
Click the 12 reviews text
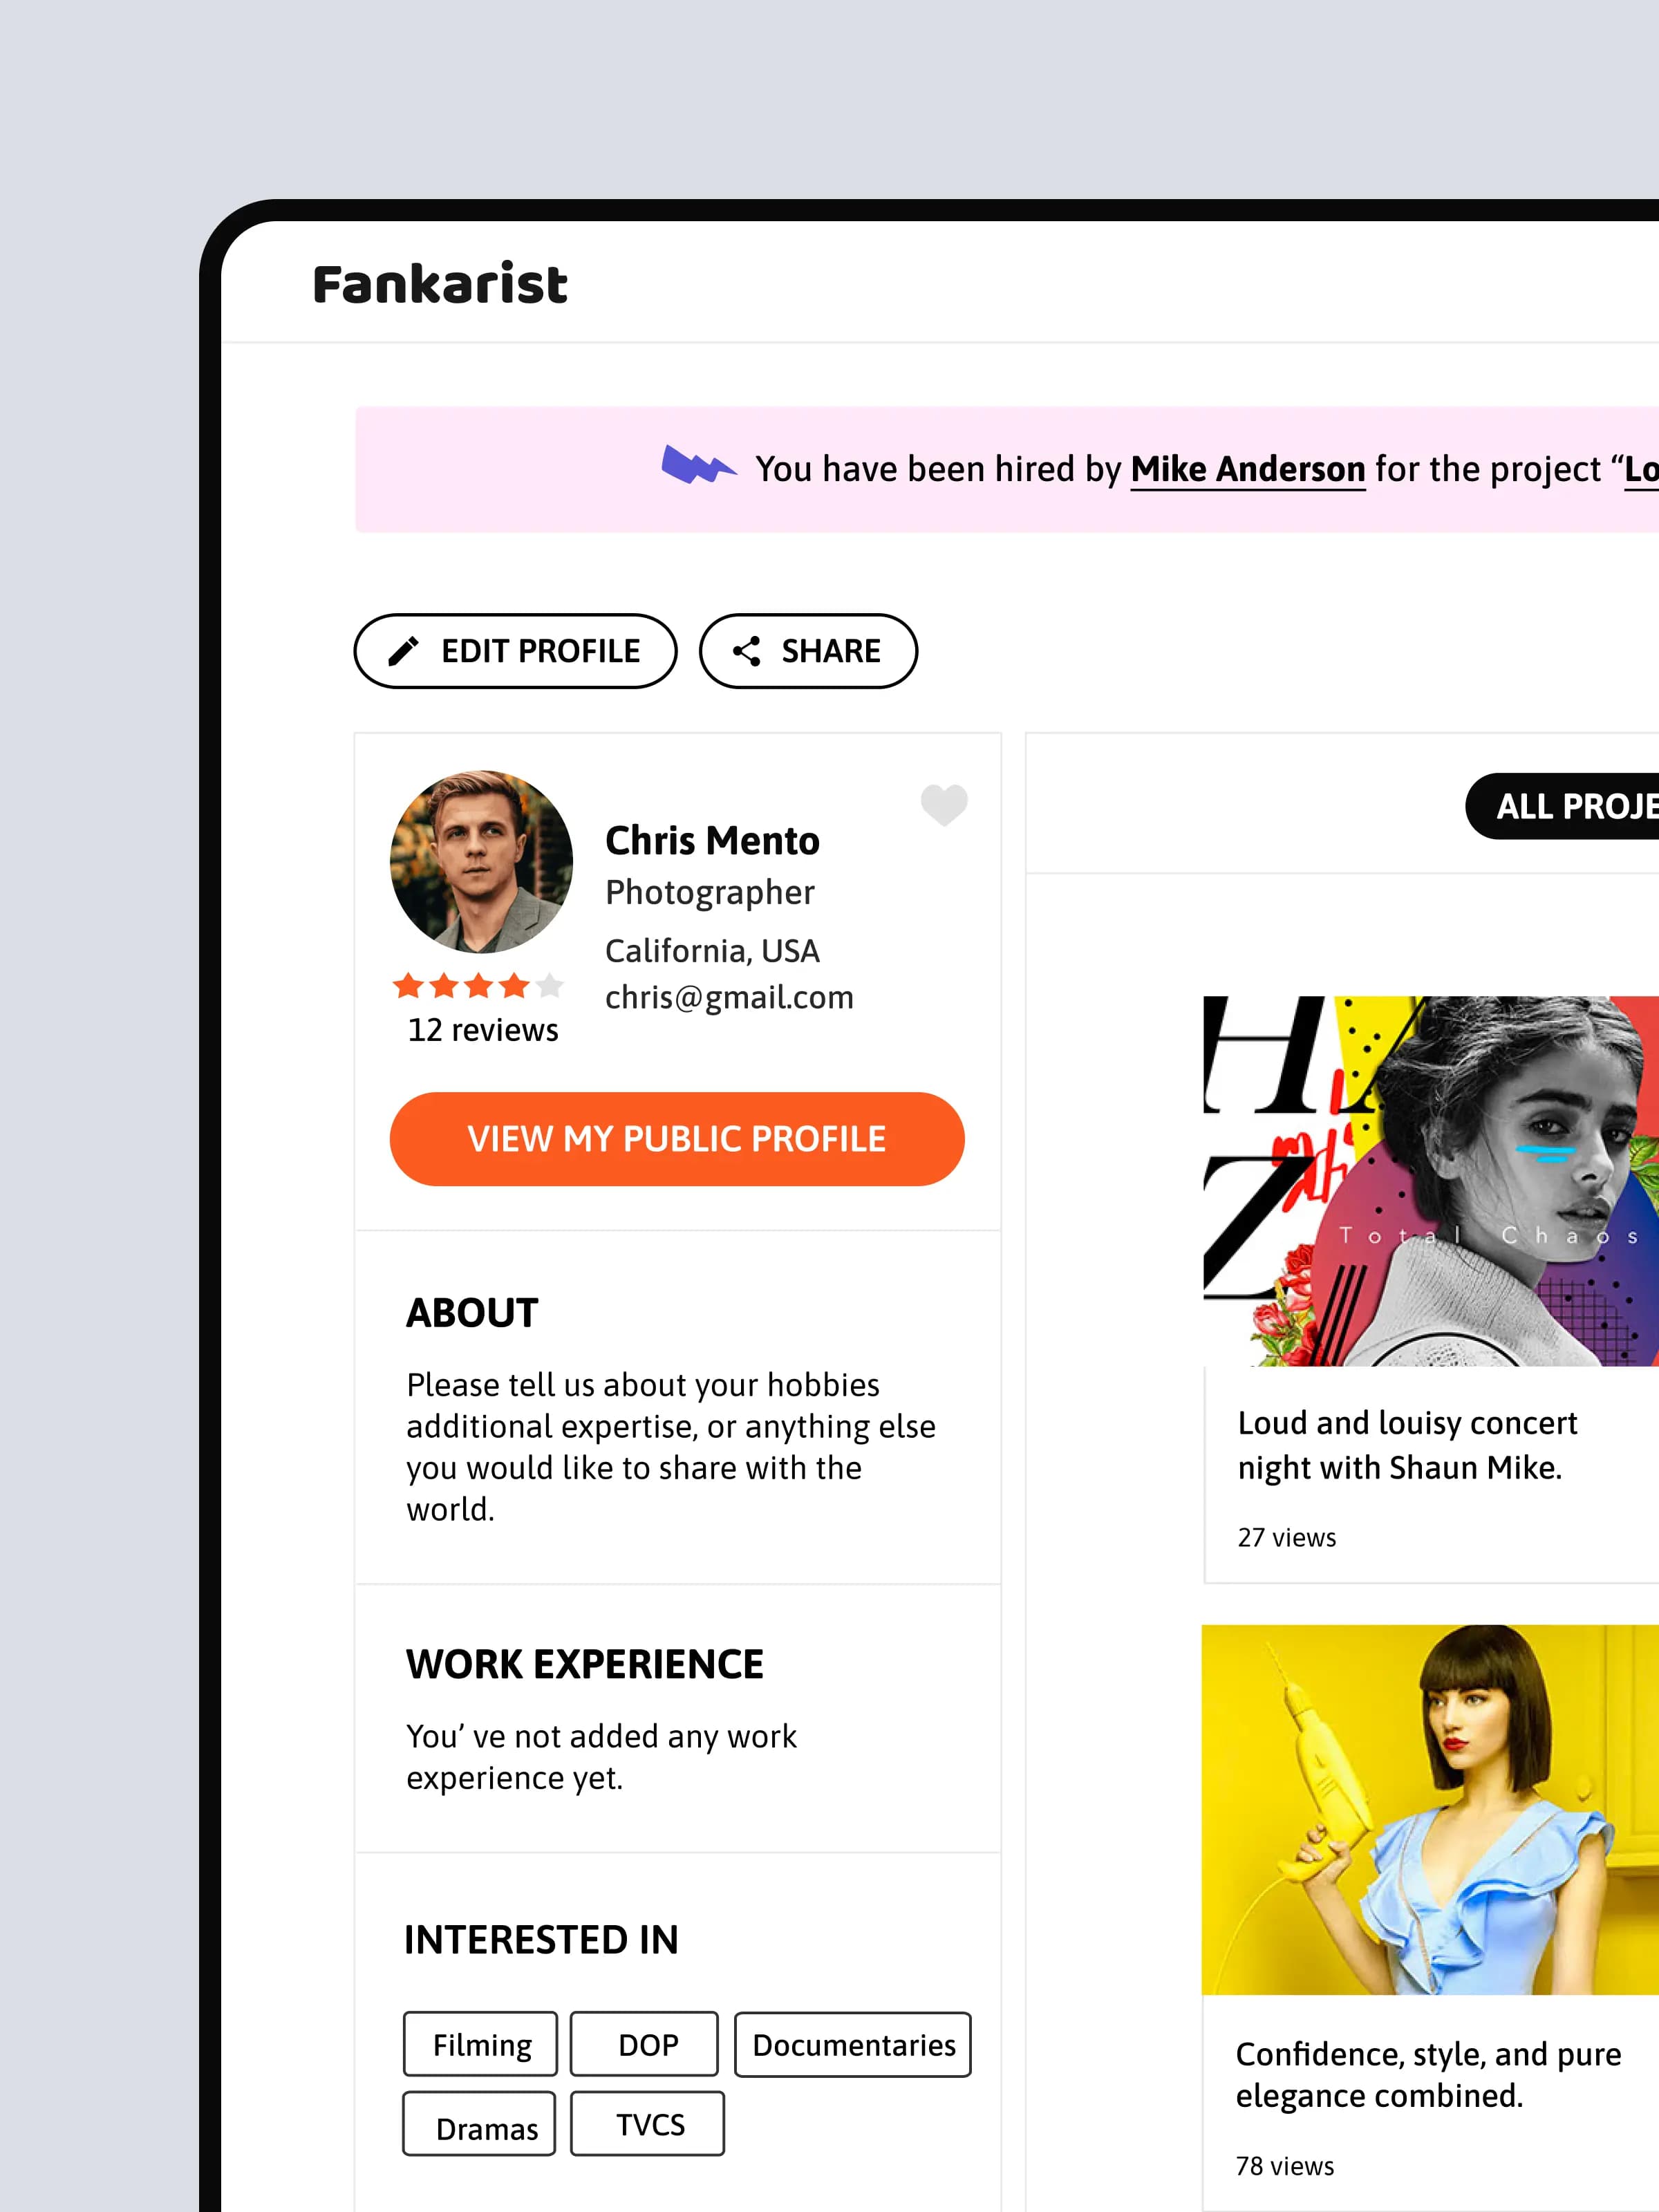click(483, 1030)
